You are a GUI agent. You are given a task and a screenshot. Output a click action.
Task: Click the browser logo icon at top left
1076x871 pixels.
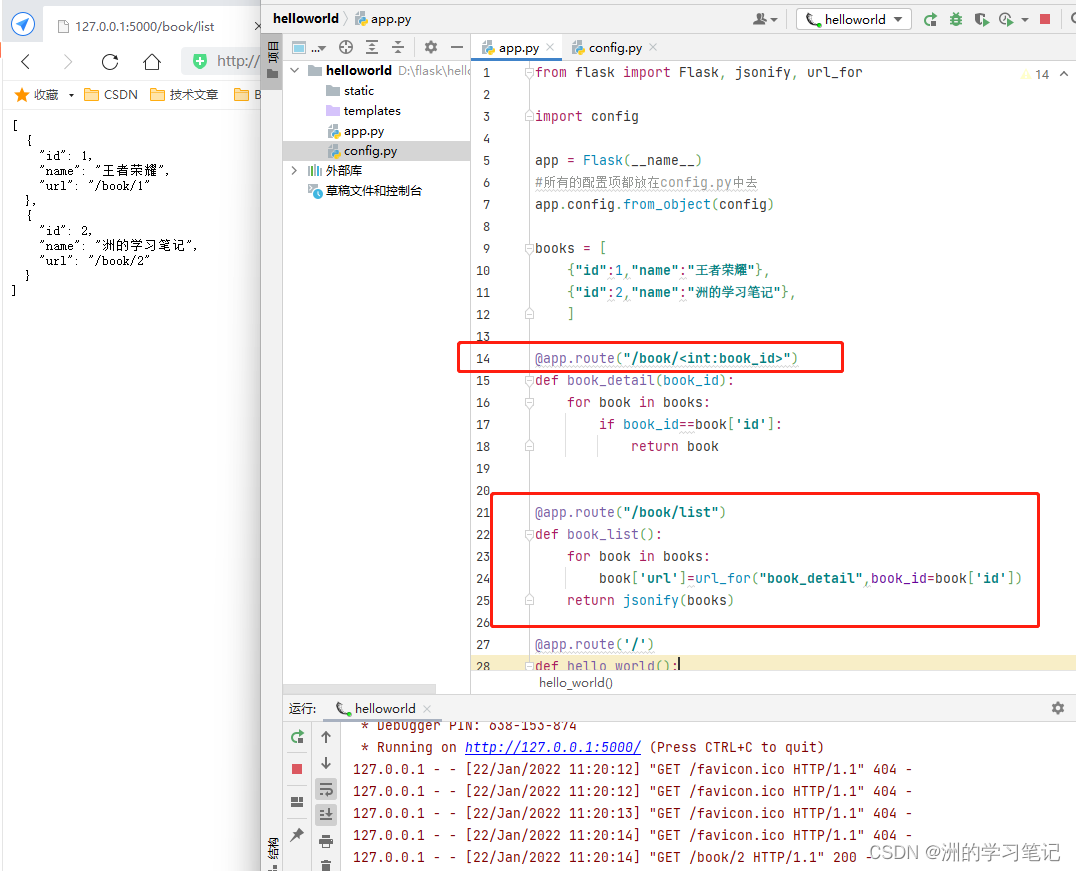click(23, 25)
